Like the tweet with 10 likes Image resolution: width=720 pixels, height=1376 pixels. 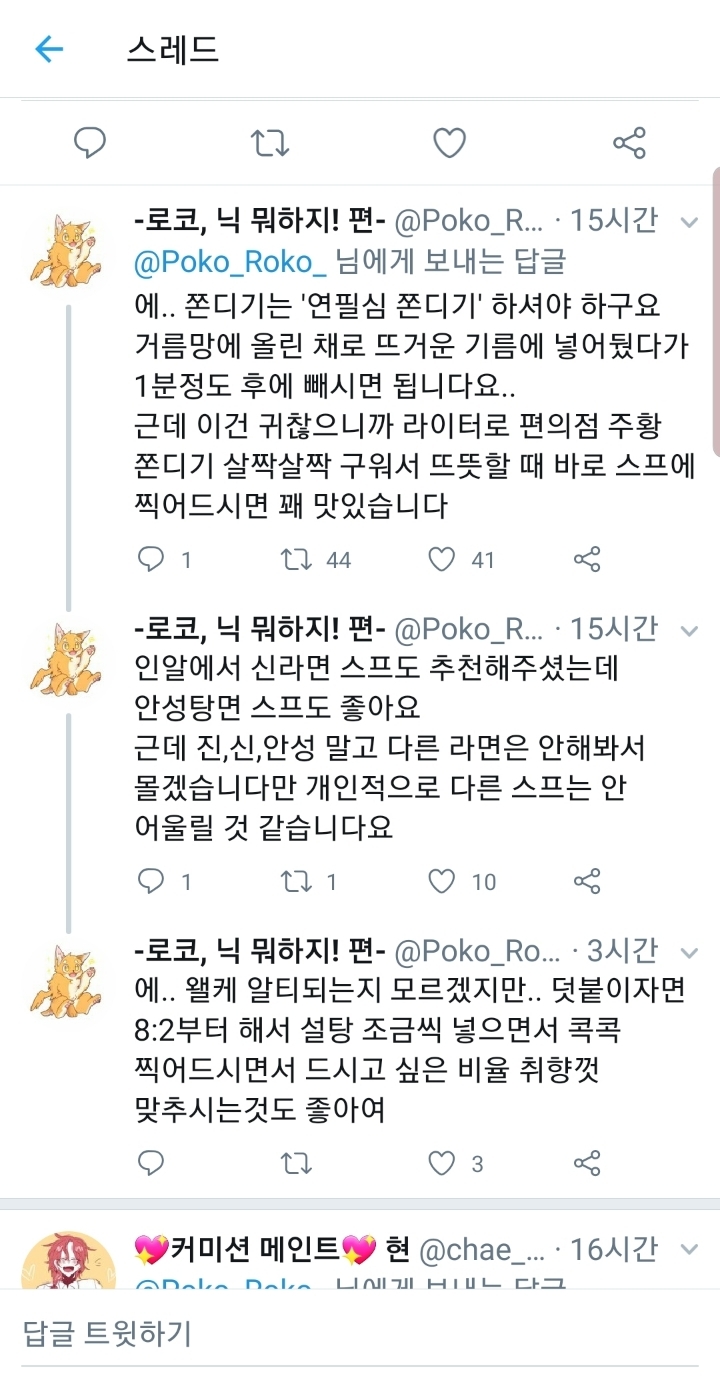(440, 881)
